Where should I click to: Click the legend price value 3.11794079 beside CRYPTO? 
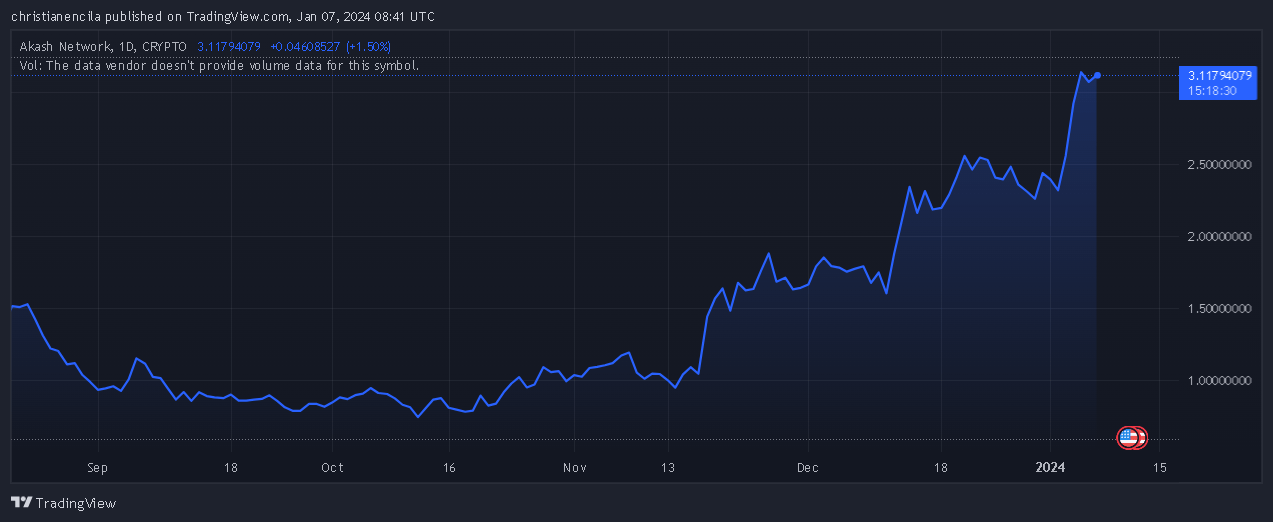[229, 46]
